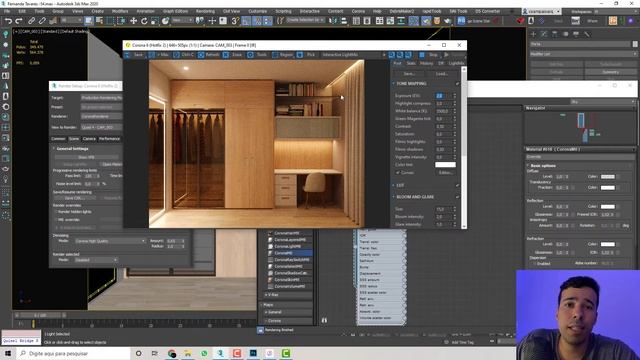The width and height of the screenshot is (640, 360).
Task: Open Chrome from the Windows taskbar
Action: (171, 353)
